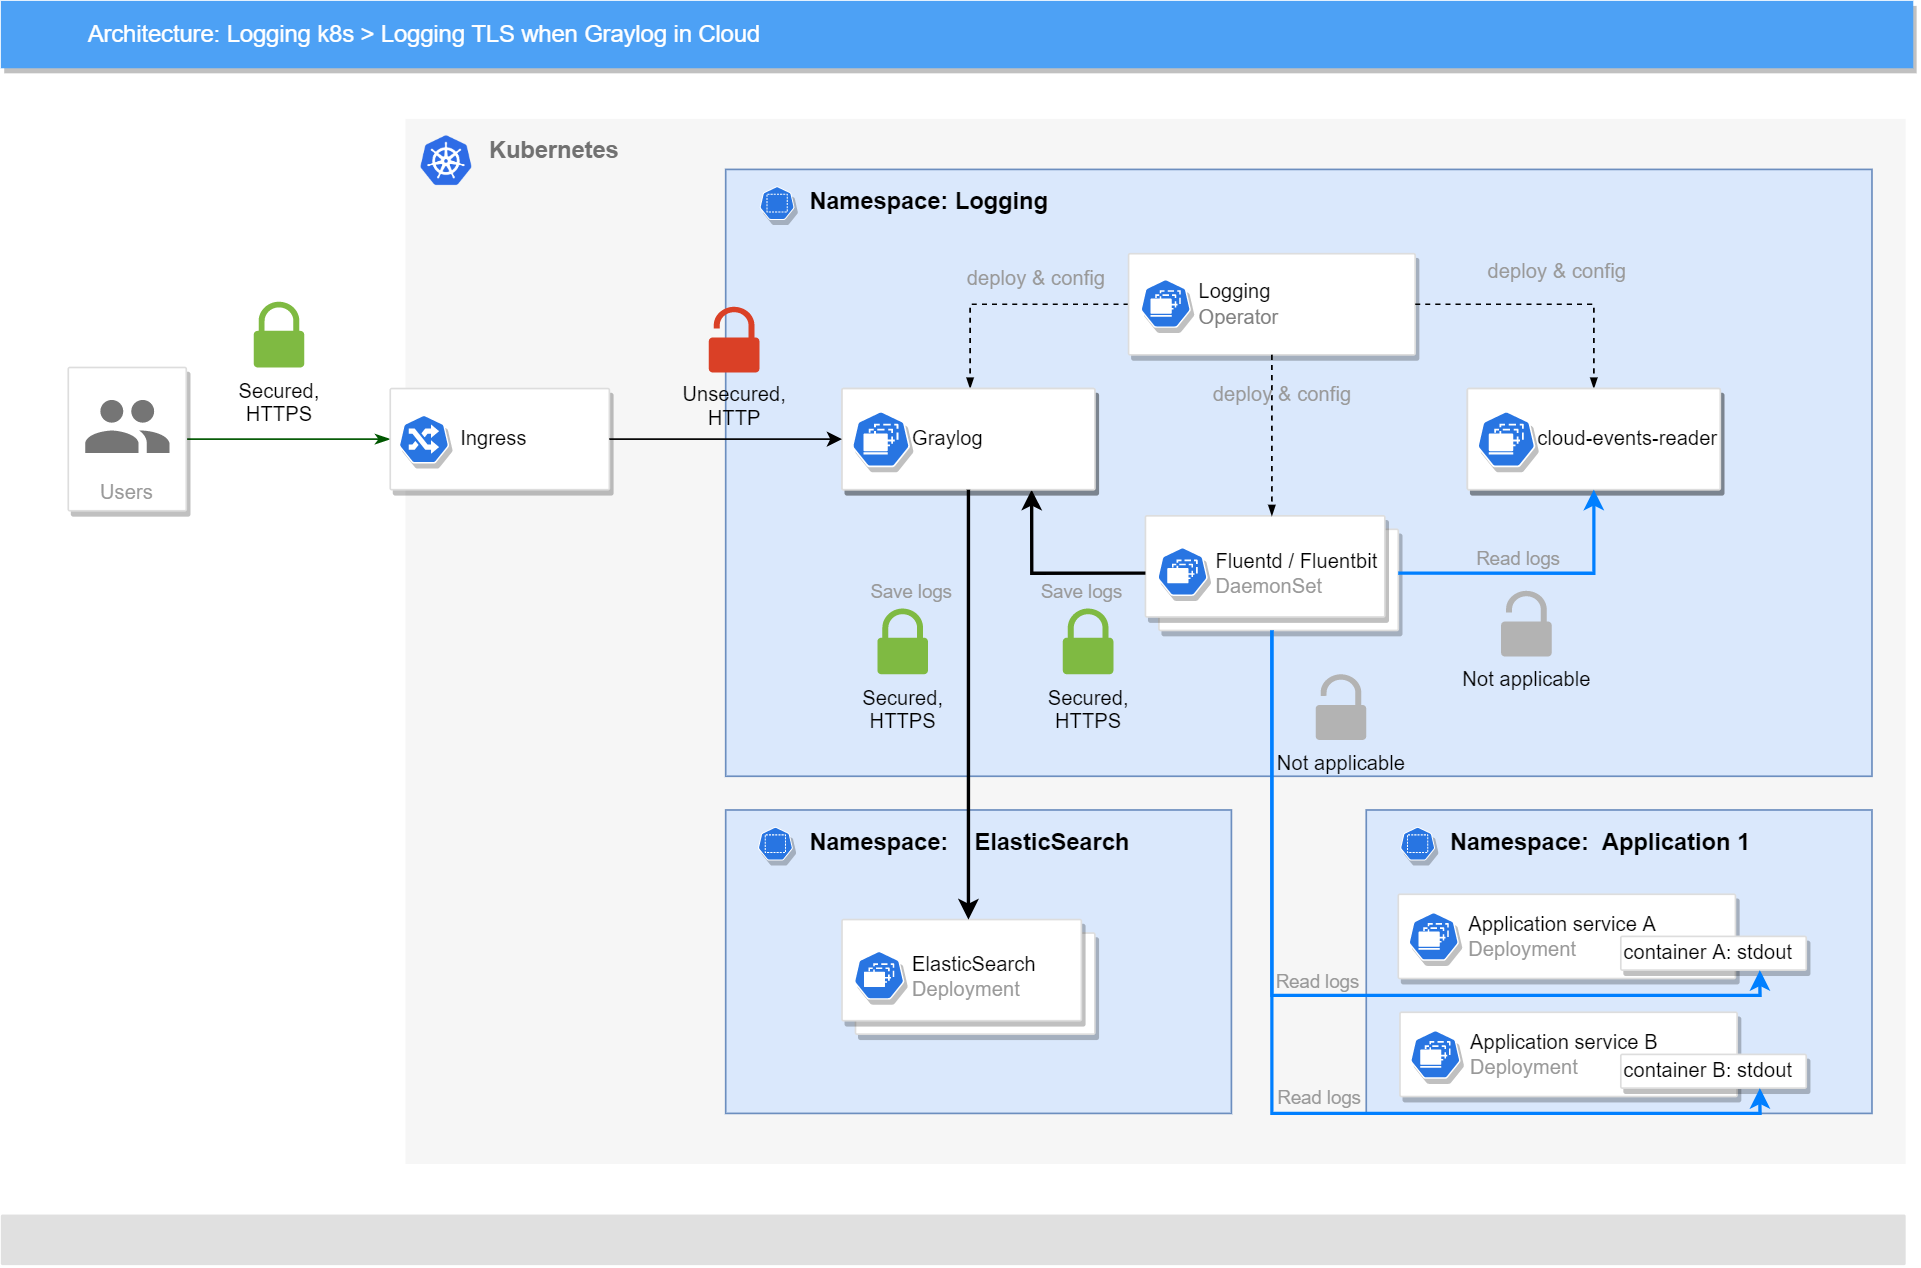Select the ElasticSearch Deployment box label
Image resolution: width=1921 pixels, height=1268 pixels.
point(973,976)
